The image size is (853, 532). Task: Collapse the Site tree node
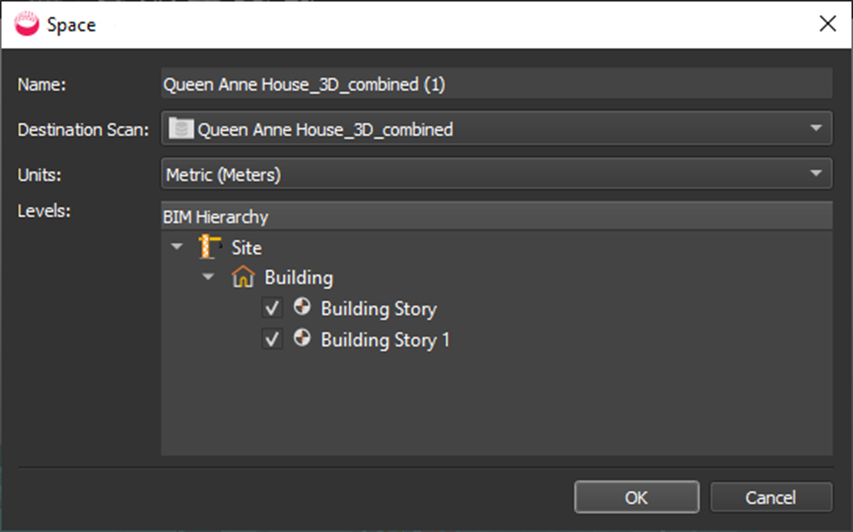[177, 247]
